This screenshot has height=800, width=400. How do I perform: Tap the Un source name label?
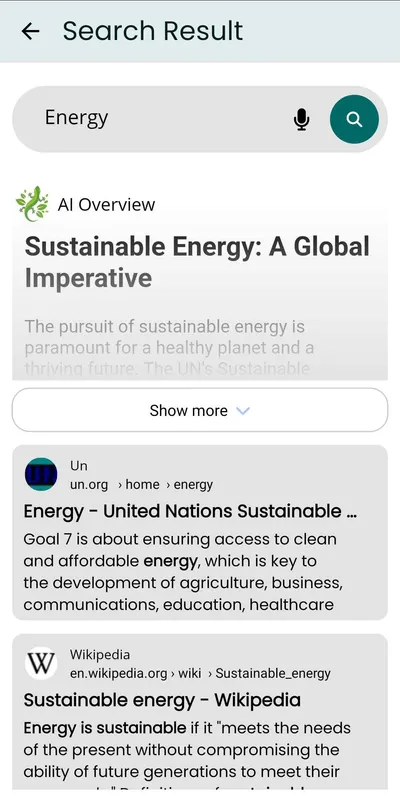coord(79,466)
